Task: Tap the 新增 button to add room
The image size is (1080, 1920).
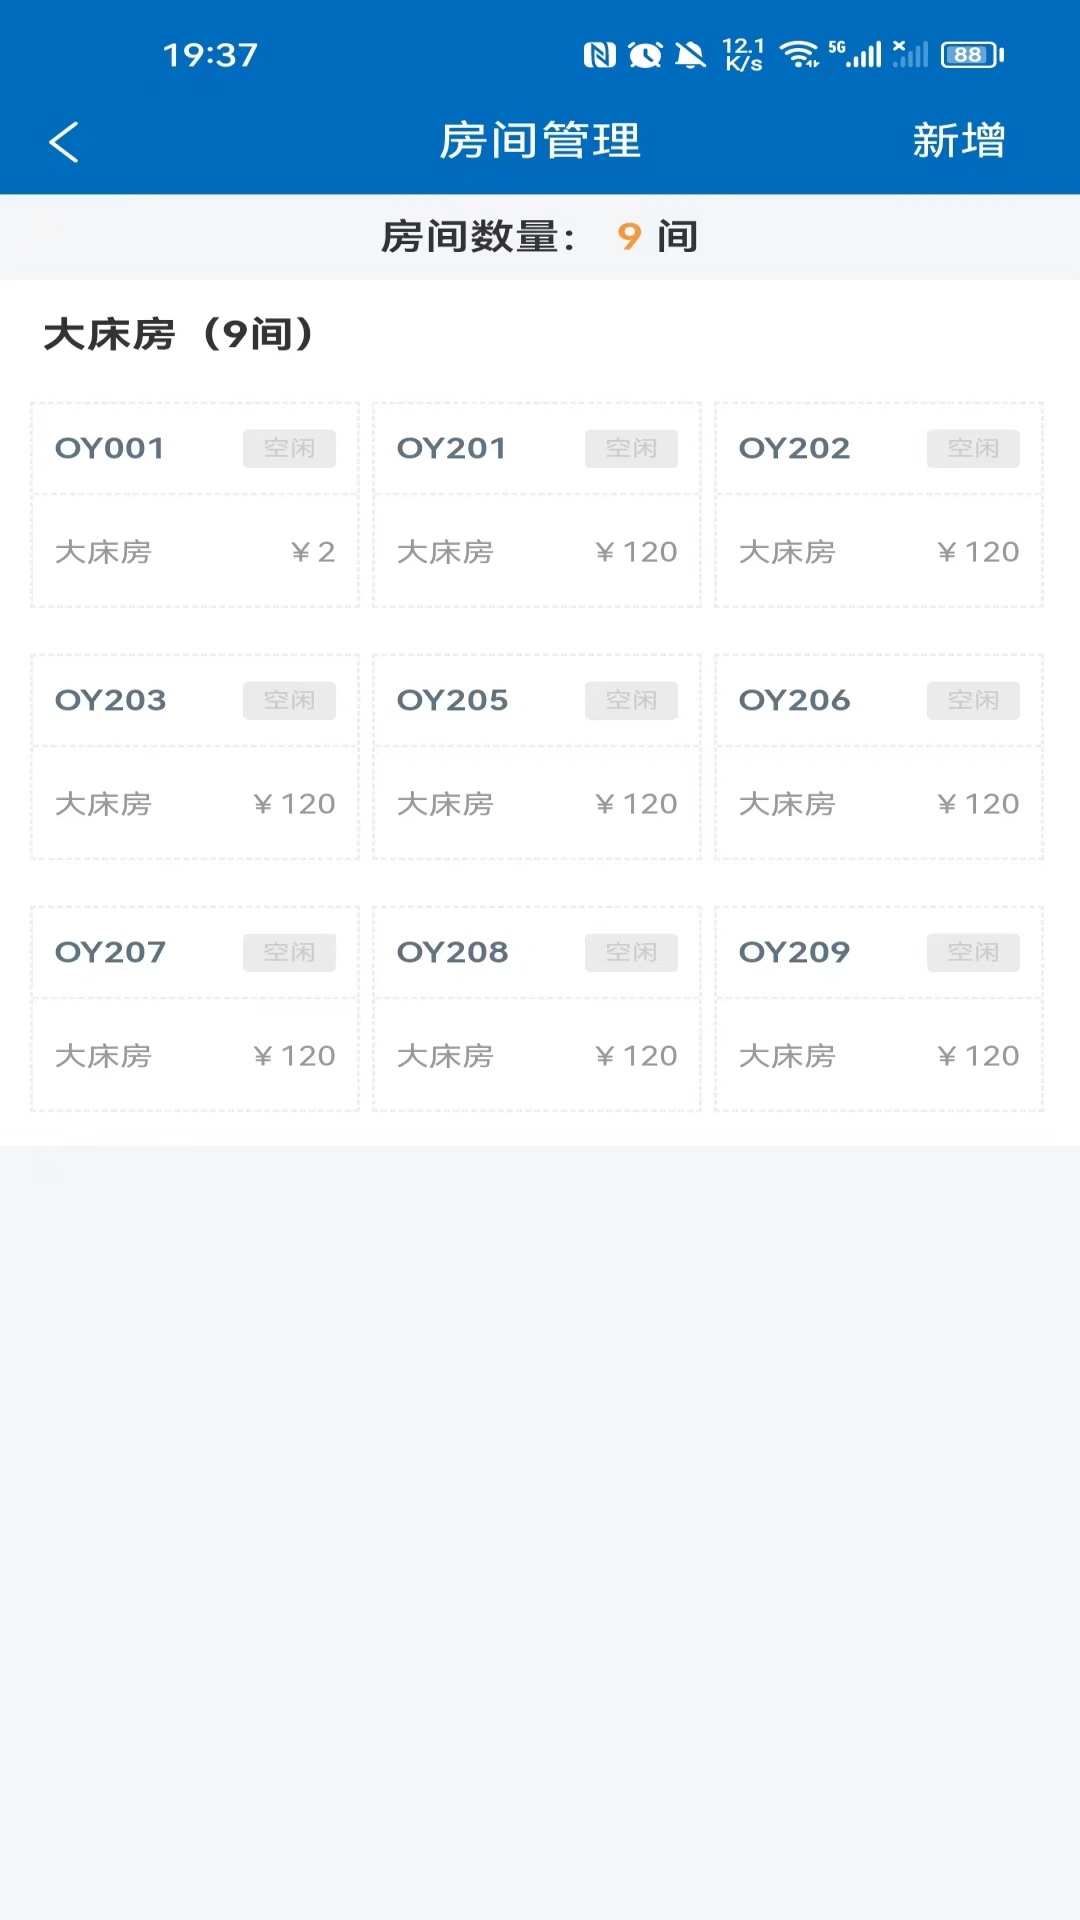Action: [958, 141]
